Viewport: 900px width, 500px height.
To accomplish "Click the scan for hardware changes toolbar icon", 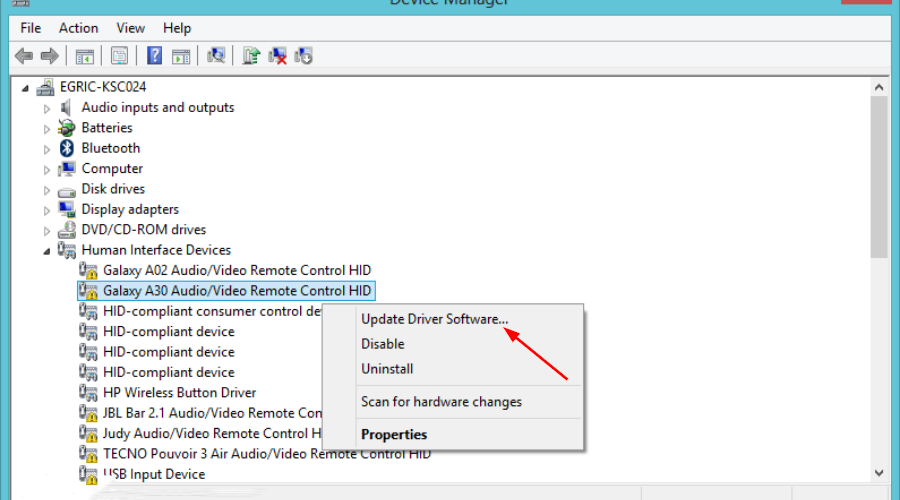I will point(215,56).
